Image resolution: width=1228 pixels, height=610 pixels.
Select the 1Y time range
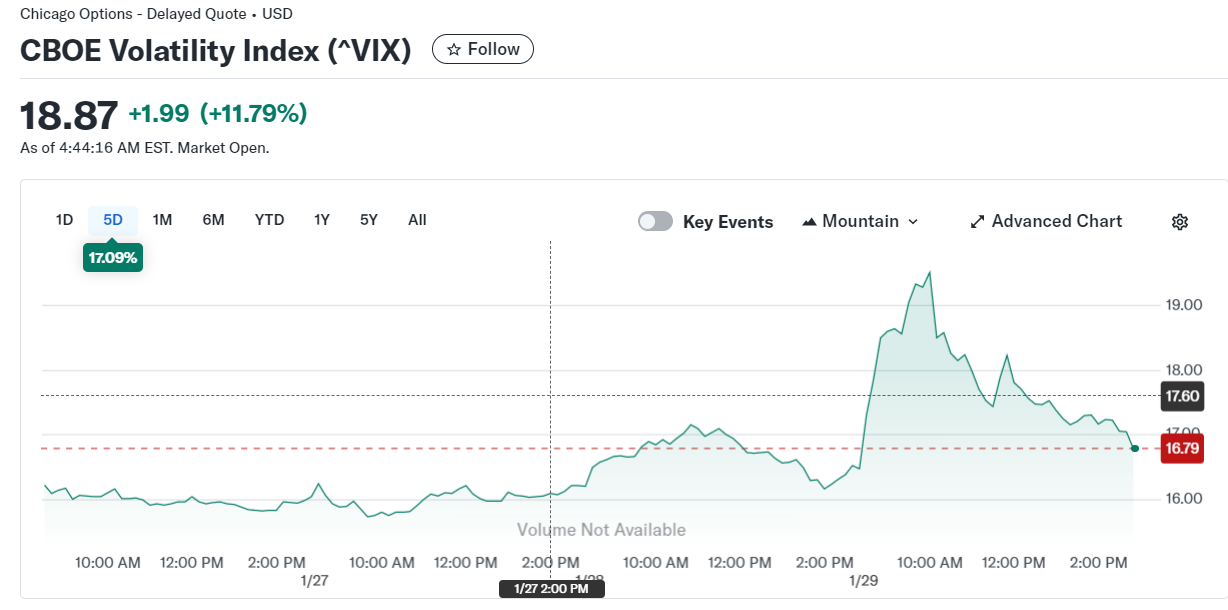(x=321, y=220)
